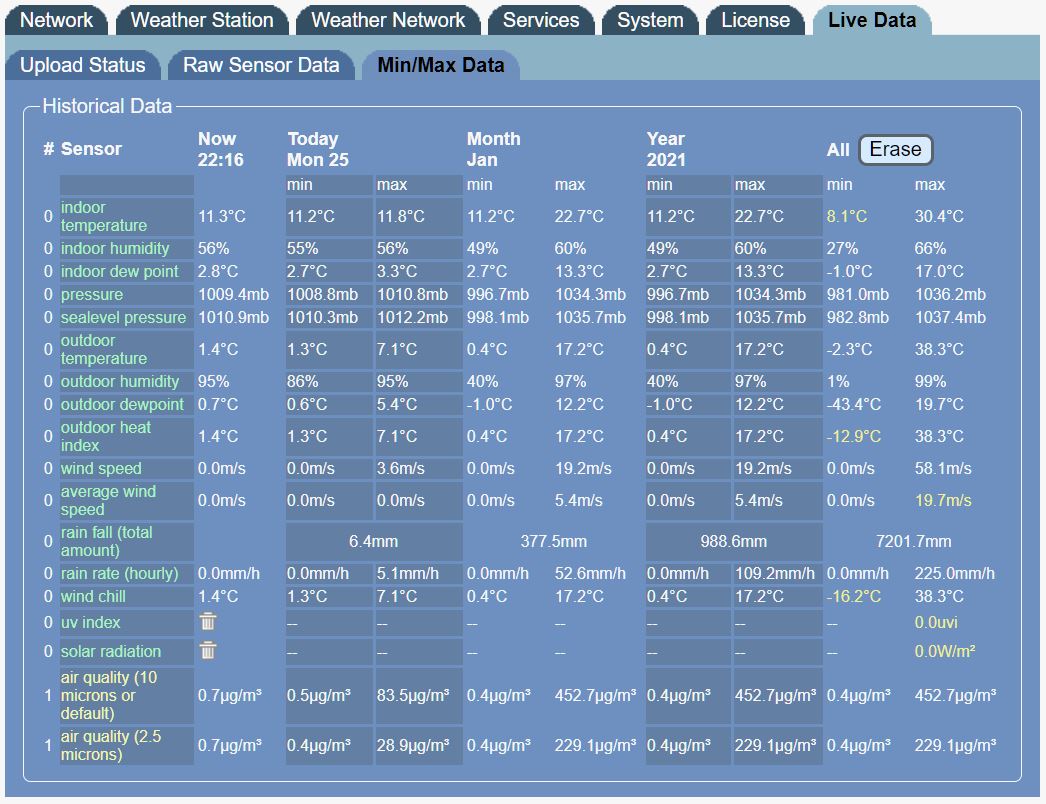Click the wind chill label
Image resolution: width=1046 pixels, height=804 pixels.
point(93,596)
